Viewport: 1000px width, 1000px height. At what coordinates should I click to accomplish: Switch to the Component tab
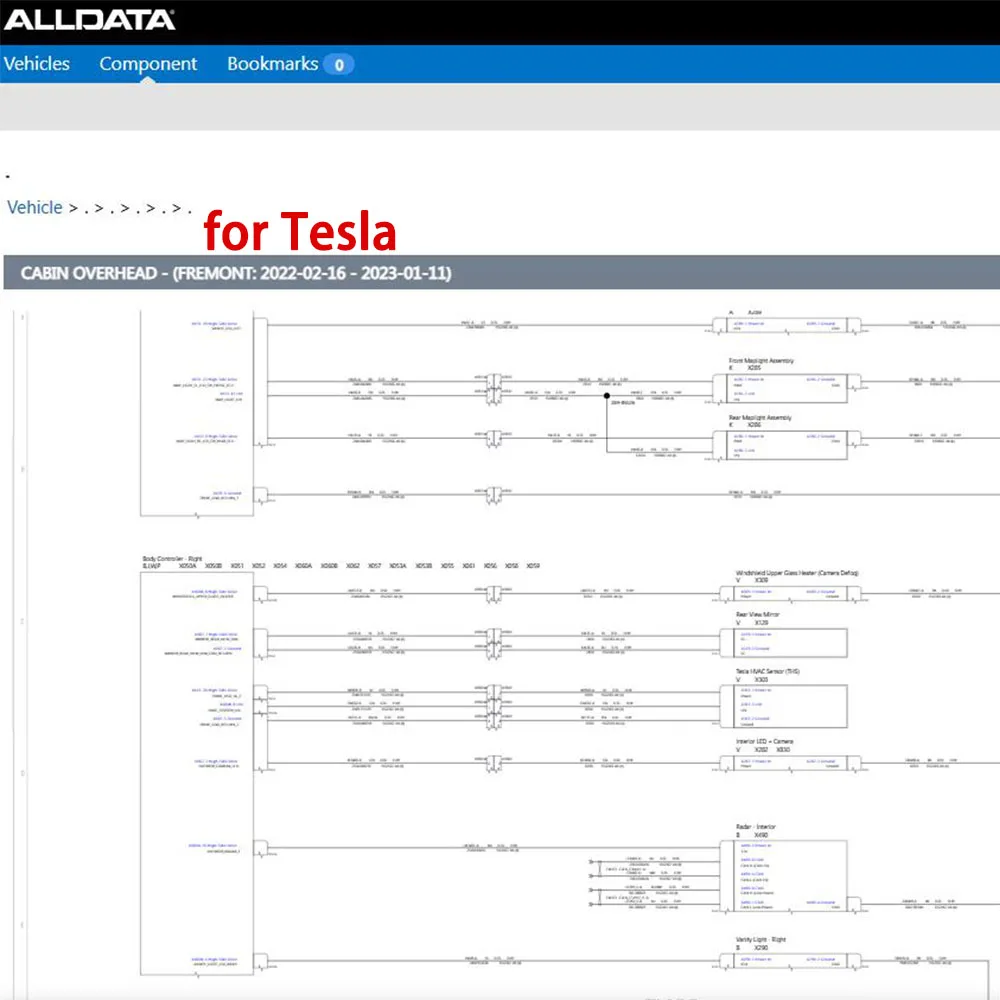click(x=148, y=64)
